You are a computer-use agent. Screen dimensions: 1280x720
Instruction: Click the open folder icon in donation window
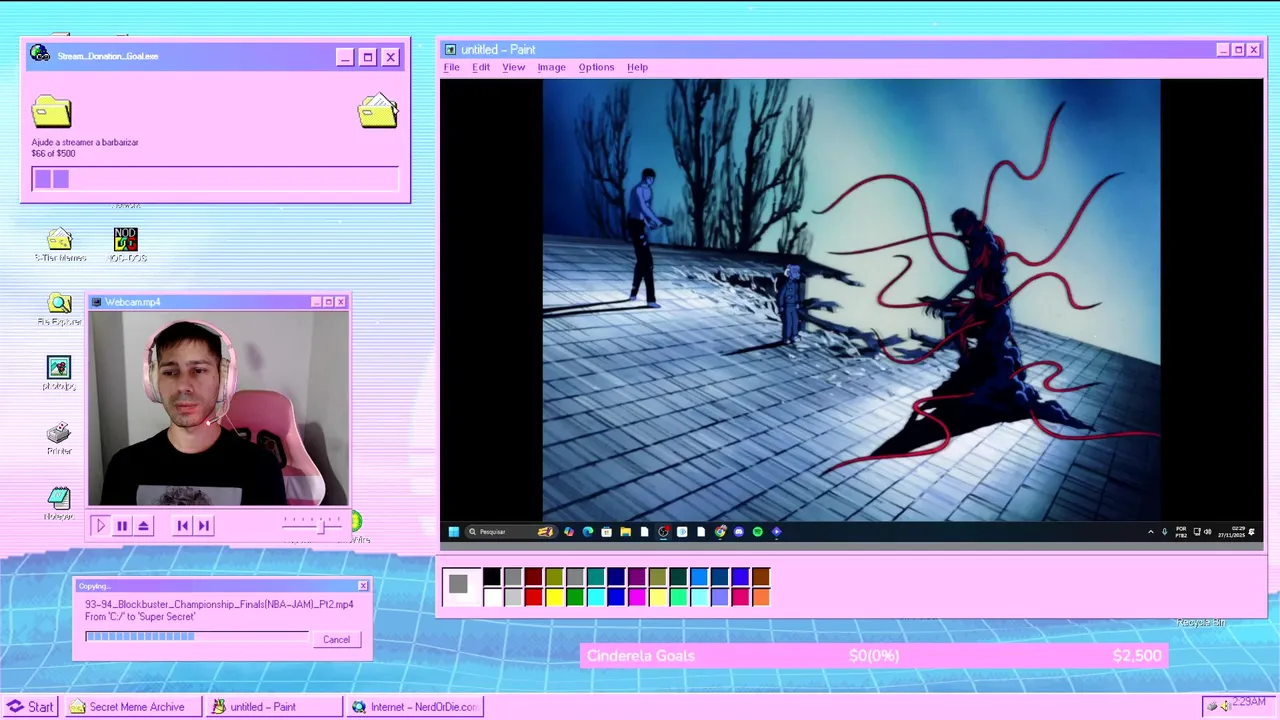click(378, 110)
